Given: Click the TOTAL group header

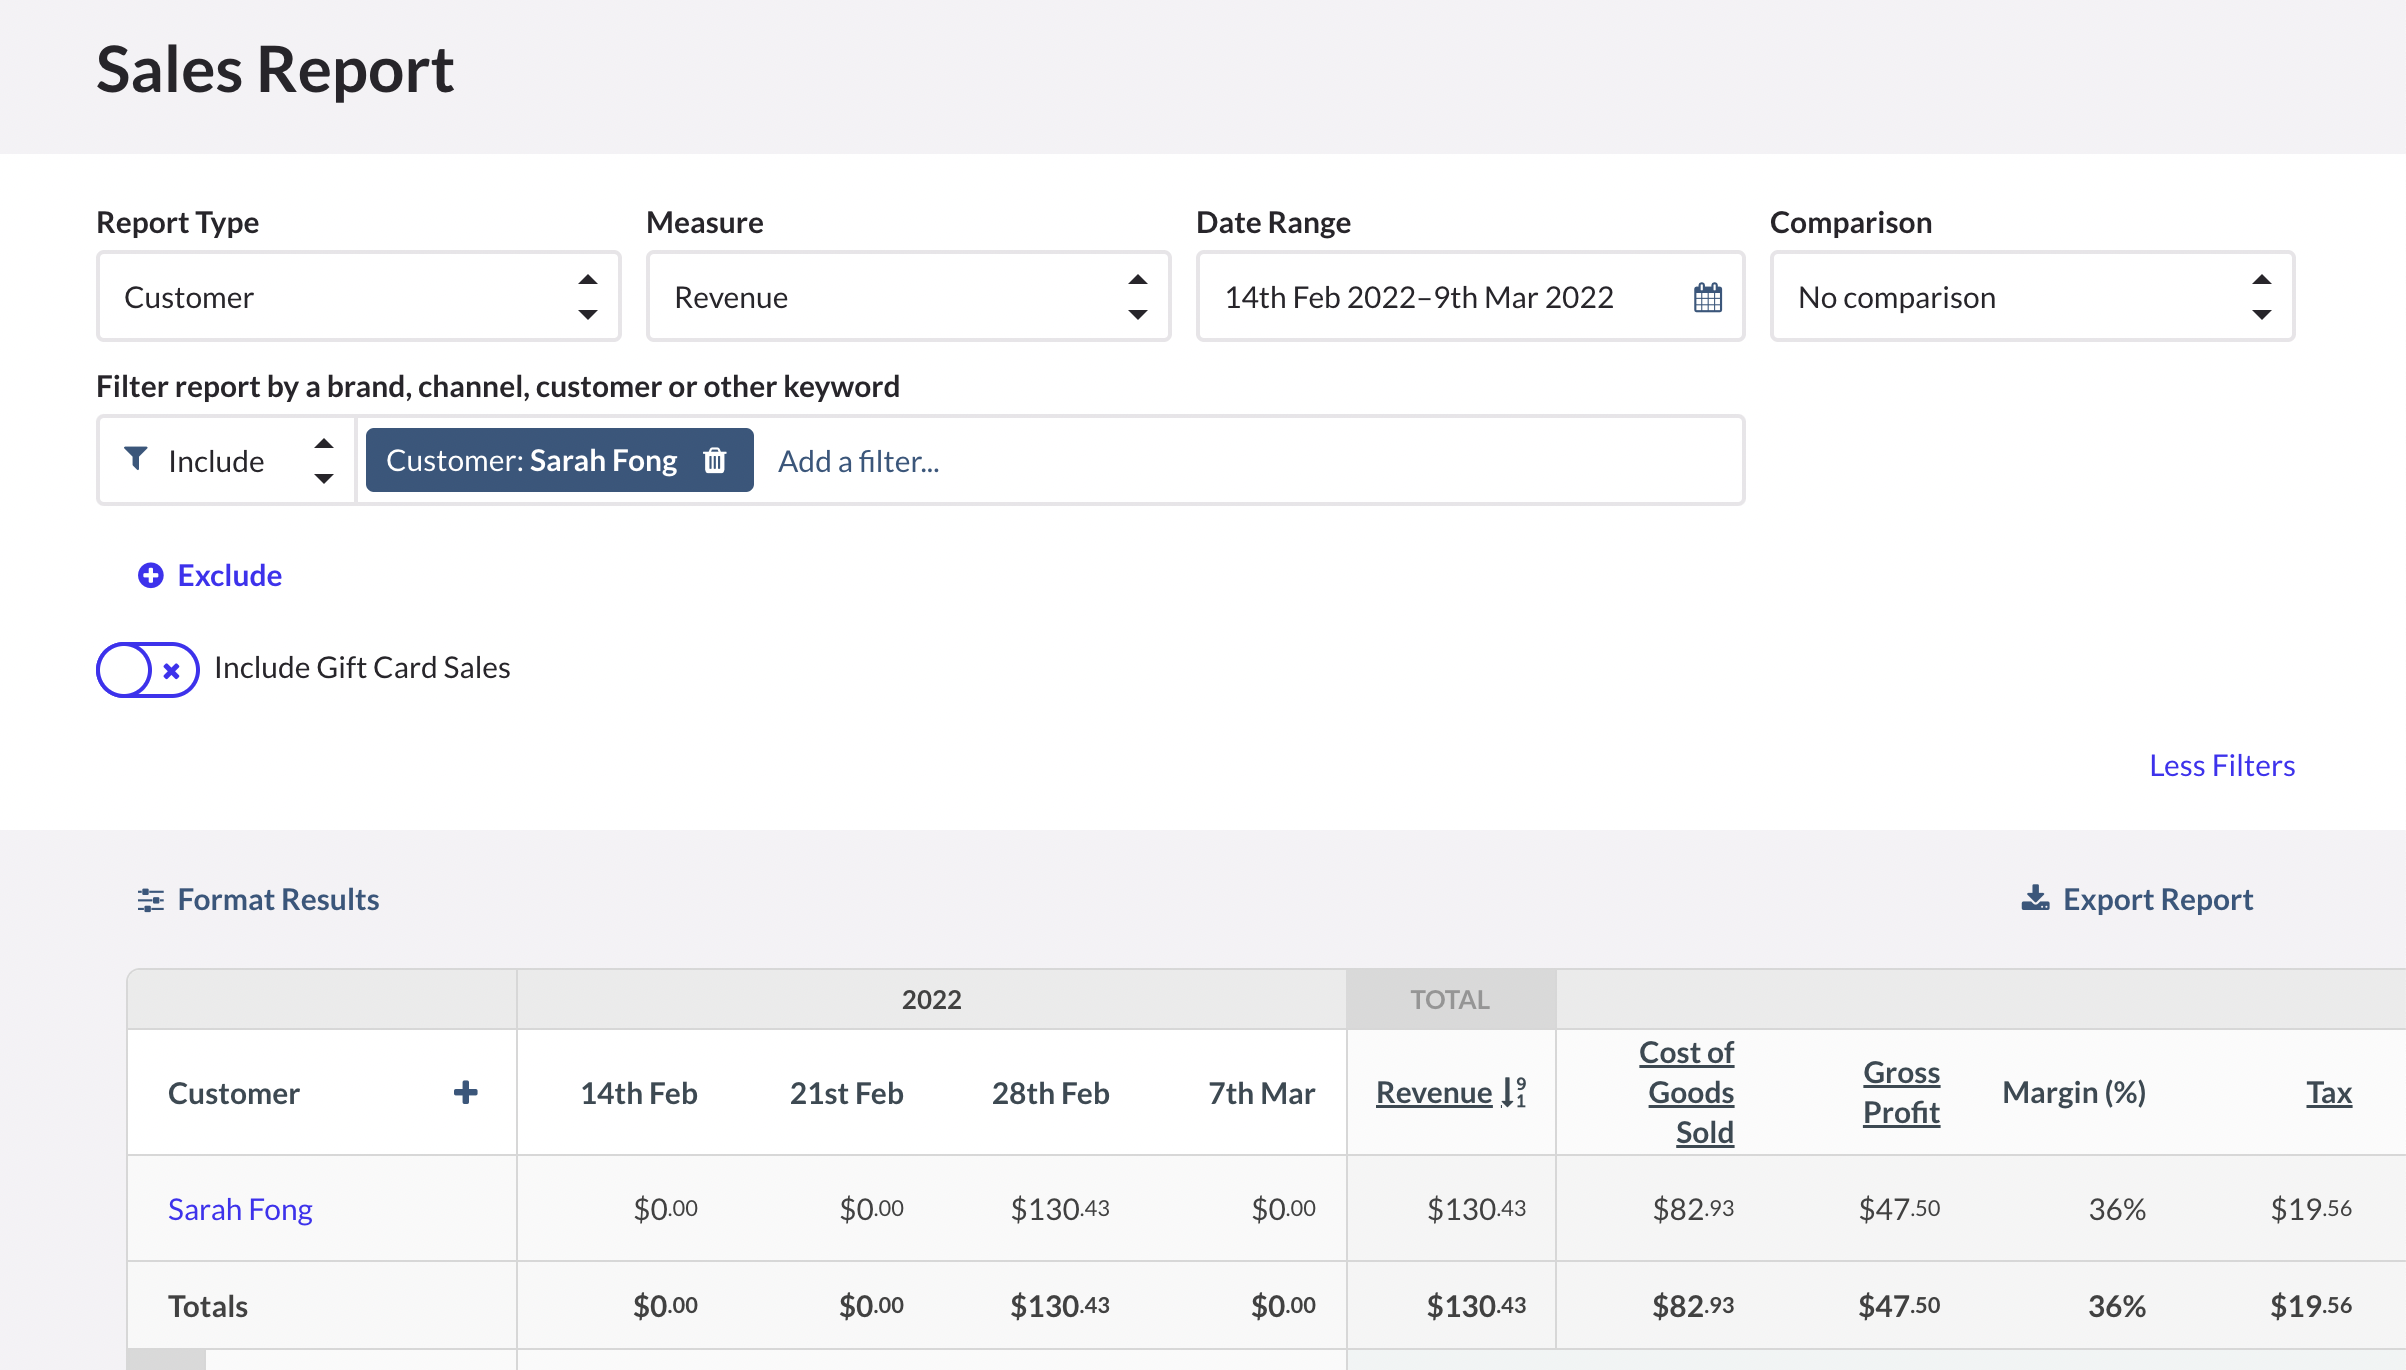Looking at the screenshot, I should 1451,999.
